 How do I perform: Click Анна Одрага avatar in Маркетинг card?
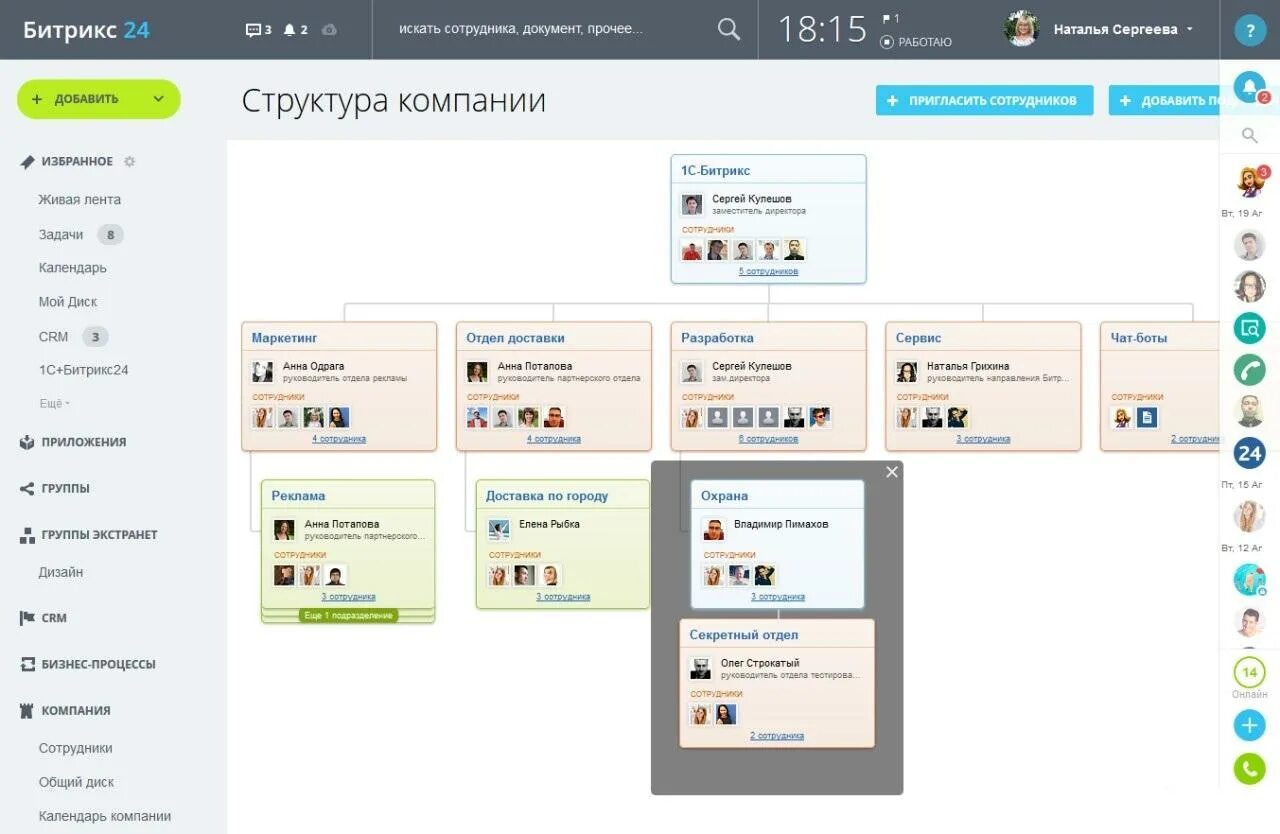(262, 372)
